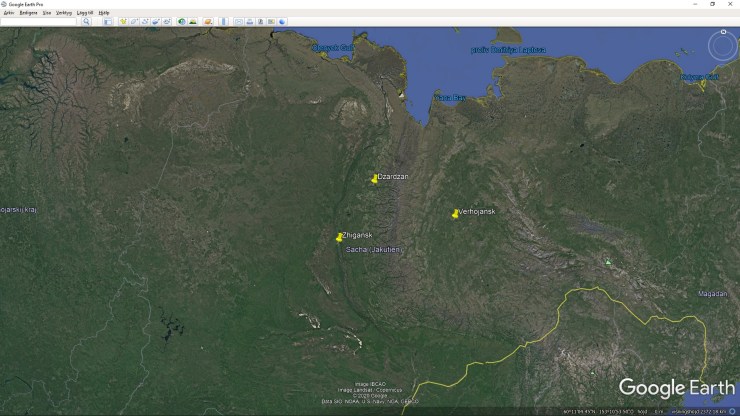Click the Print icon in toolbar
Screen dimensions: 740x416
pyautogui.click(x=249, y=21)
